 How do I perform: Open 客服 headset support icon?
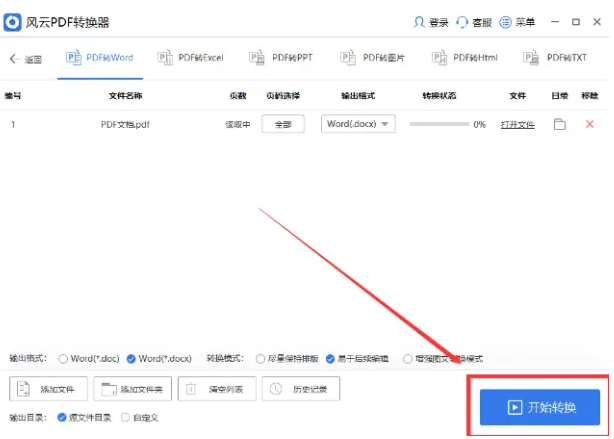(462, 22)
